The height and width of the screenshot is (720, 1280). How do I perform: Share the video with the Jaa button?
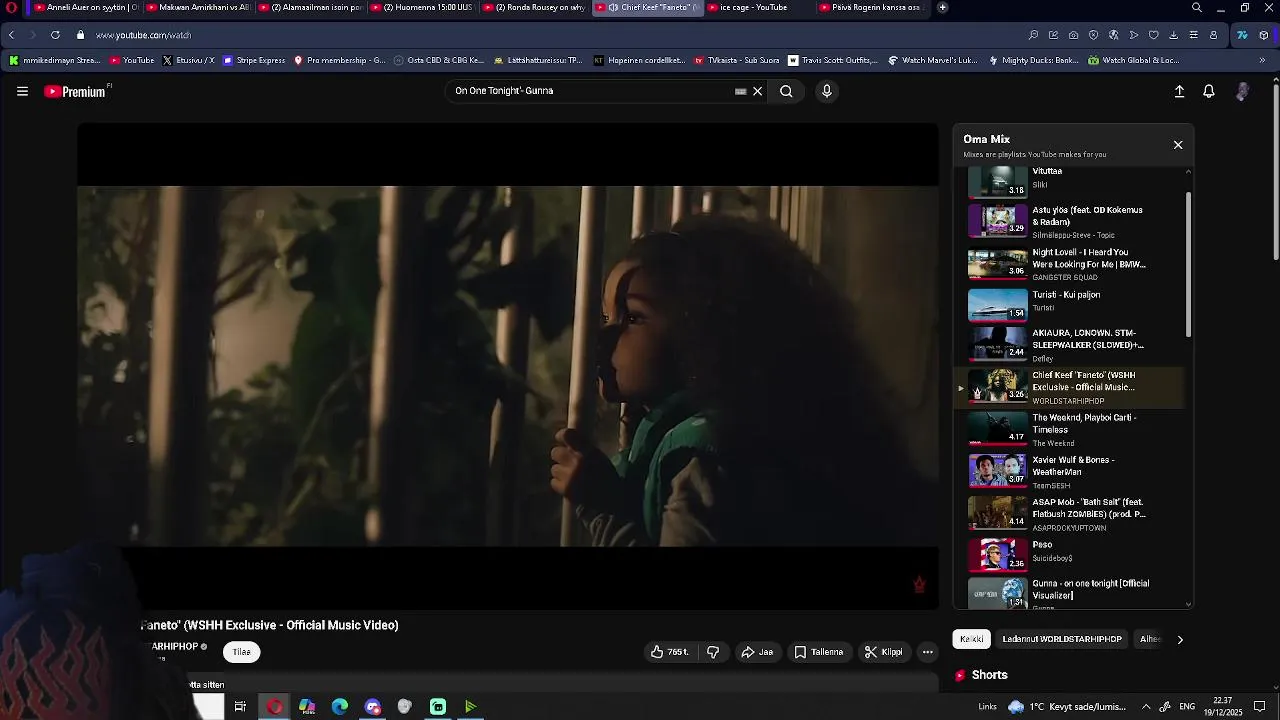pos(757,652)
